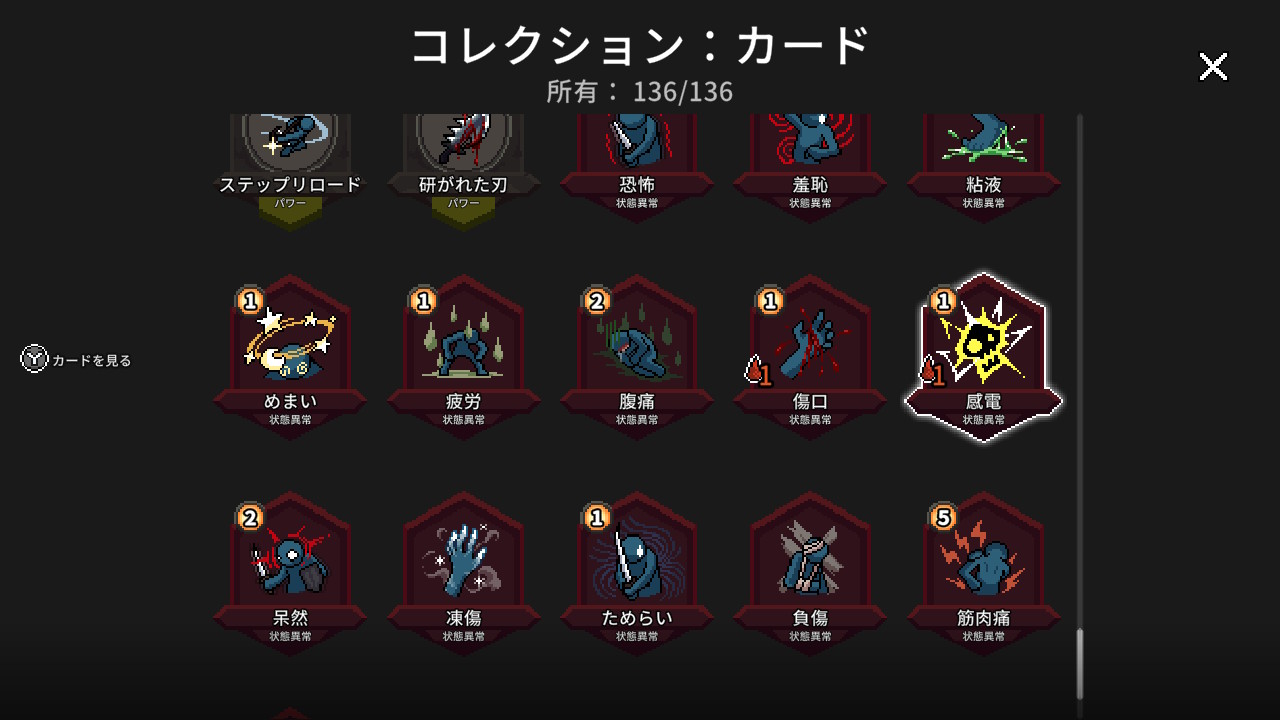Click the partially visible card at bottom
1280x720 pixels.
coord(290,713)
